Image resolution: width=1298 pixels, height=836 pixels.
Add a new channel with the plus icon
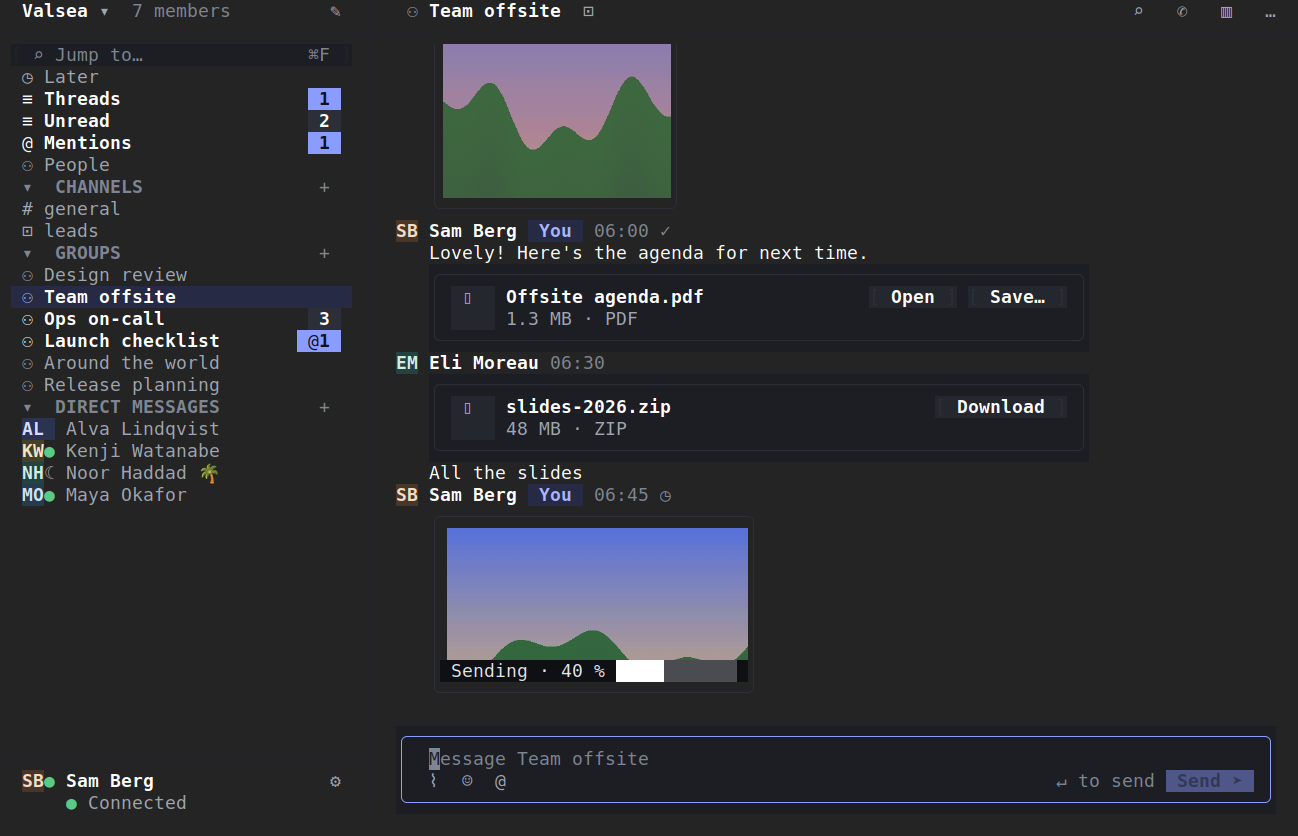[324, 187]
